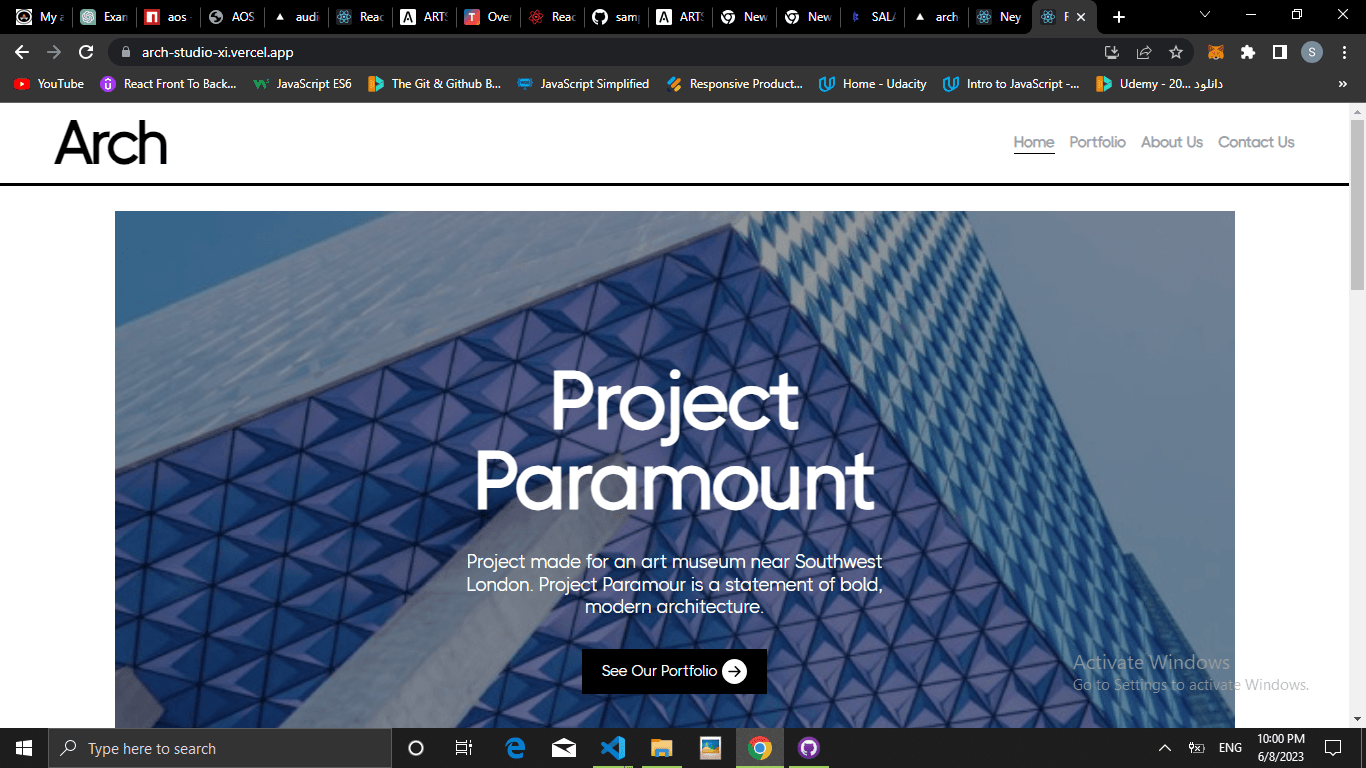Expand the tab search dropdown chevron
The width and height of the screenshot is (1366, 768).
[x=1205, y=15]
